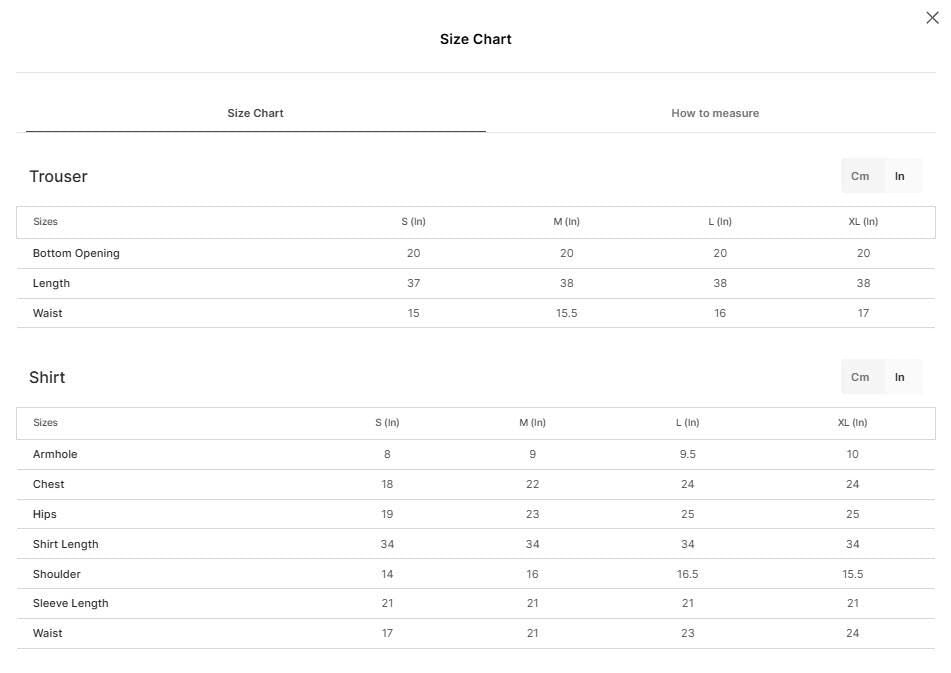Select the Shirt Armhole row label
Viewport: 951px width, 673px height.
[55, 454]
